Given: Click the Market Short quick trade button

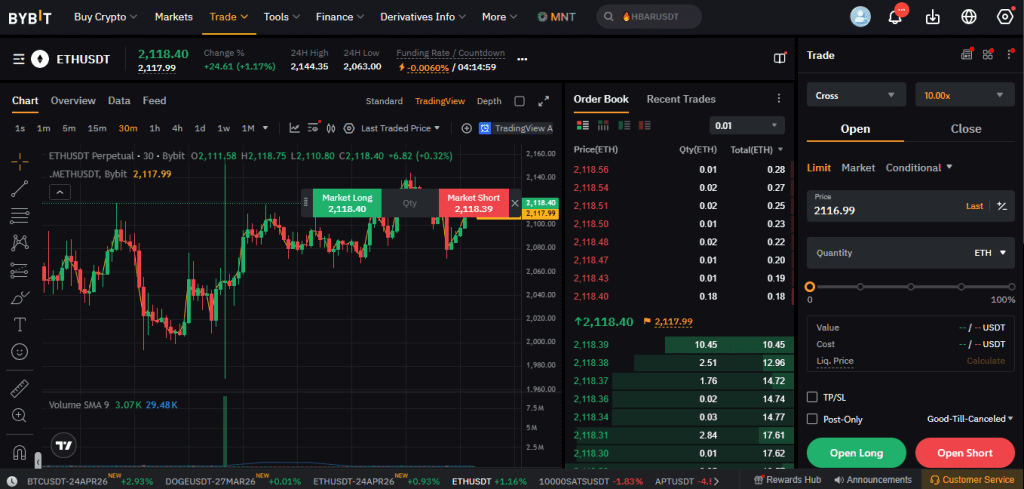Looking at the screenshot, I should tap(473, 203).
